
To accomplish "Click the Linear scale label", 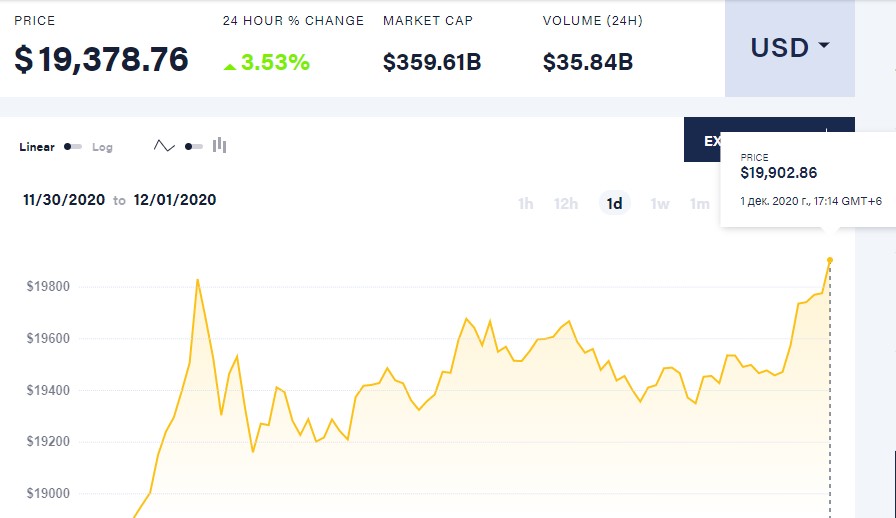I will point(37,147).
